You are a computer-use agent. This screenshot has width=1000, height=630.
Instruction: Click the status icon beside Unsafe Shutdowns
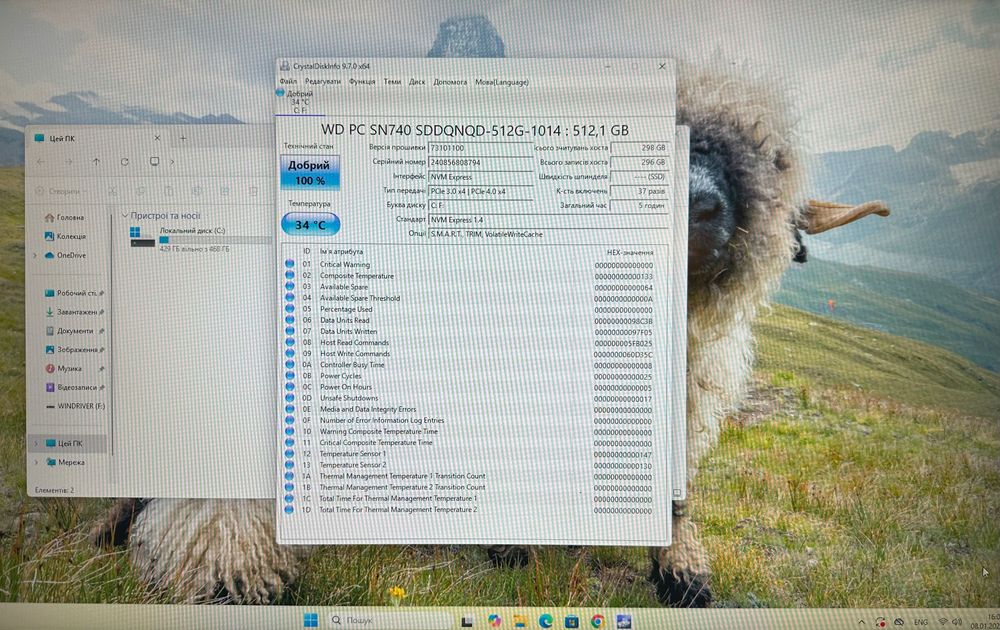click(290, 398)
